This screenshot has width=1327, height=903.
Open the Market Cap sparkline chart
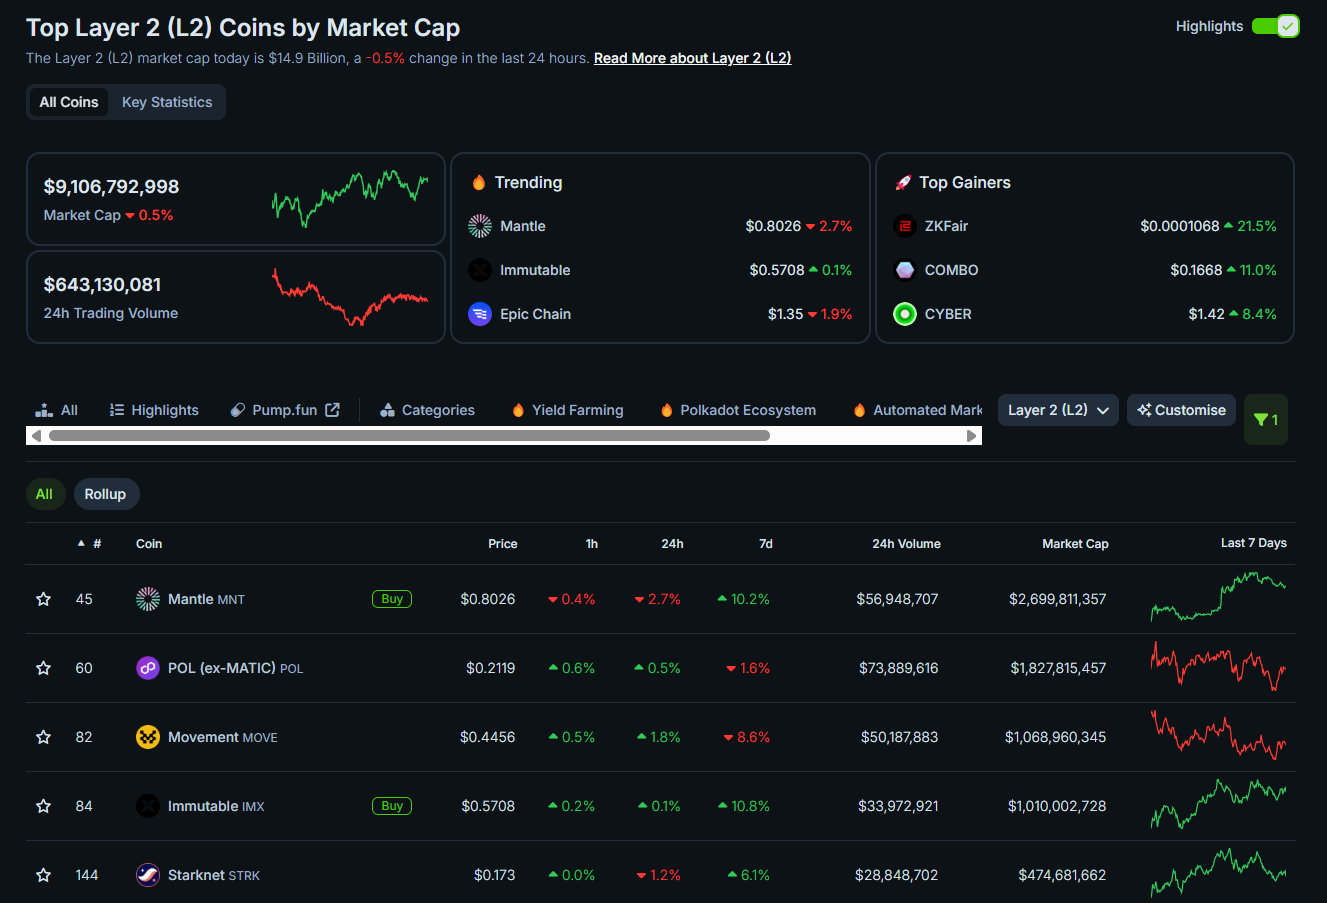pos(350,197)
